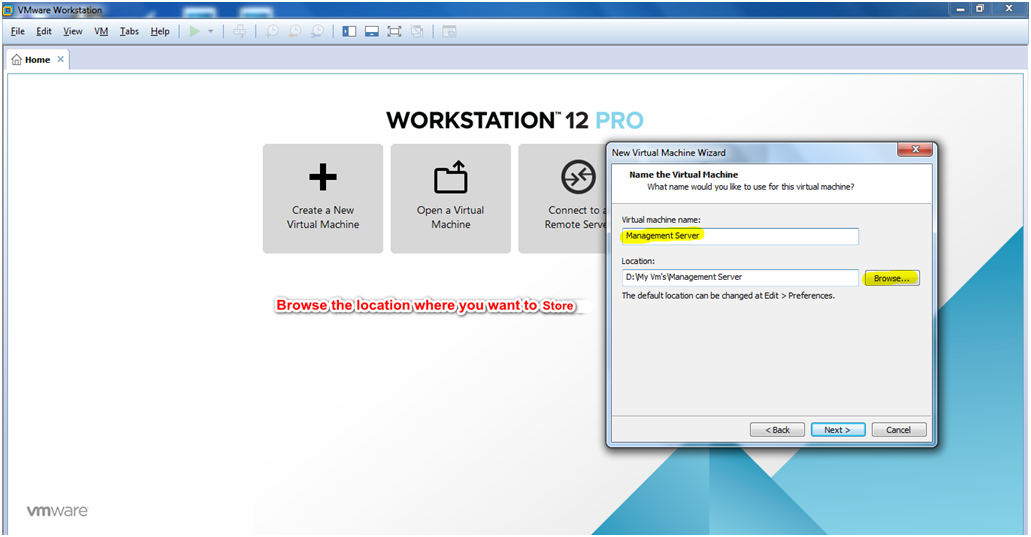The image size is (1031, 537).
Task: Click the Browse... button
Action: 892,278
